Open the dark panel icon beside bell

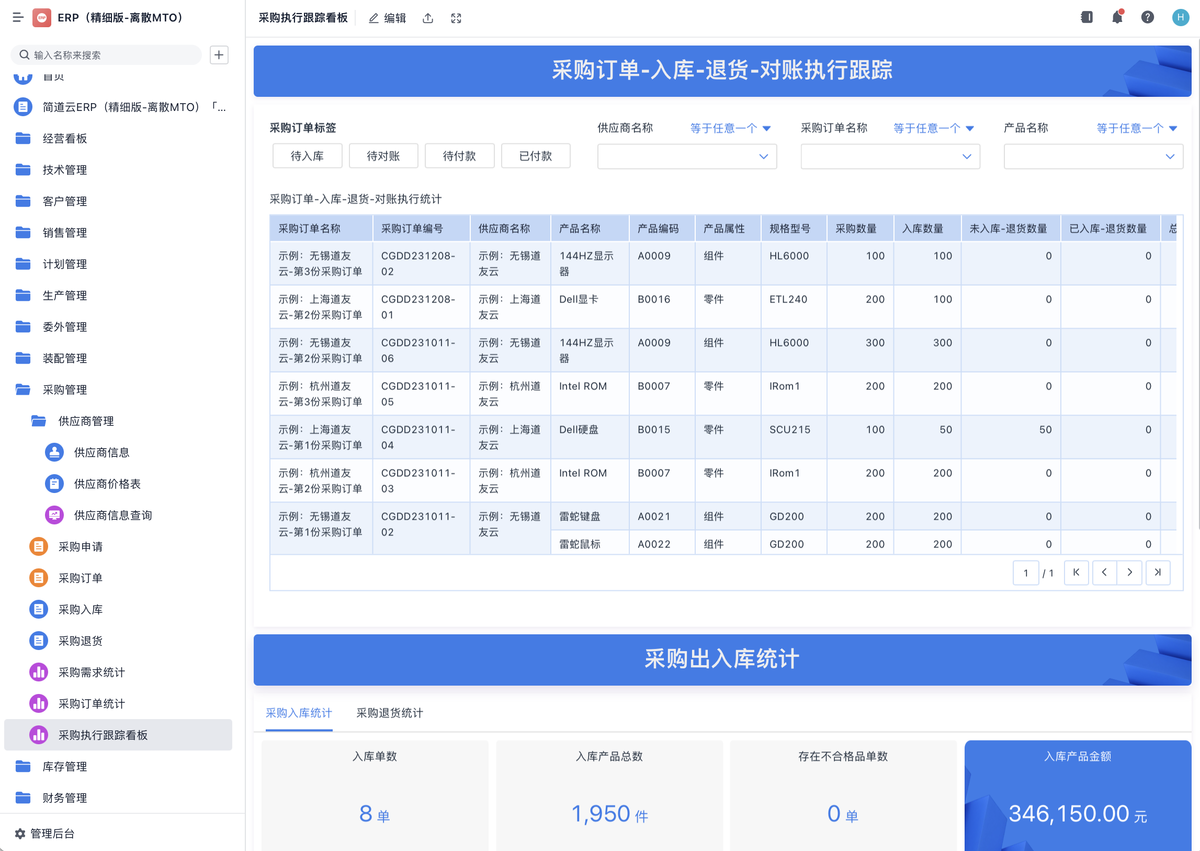tap(1087, 18)
